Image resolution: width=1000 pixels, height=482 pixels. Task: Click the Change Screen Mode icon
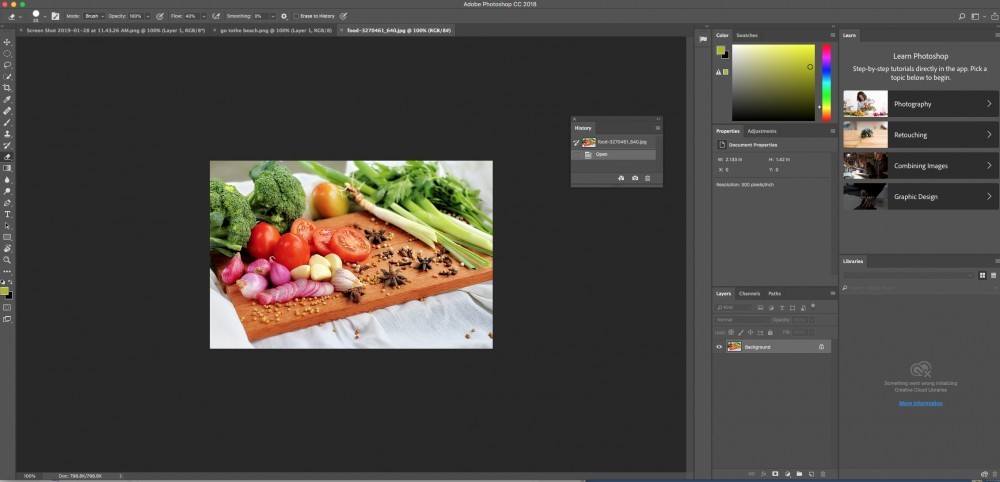8,319
